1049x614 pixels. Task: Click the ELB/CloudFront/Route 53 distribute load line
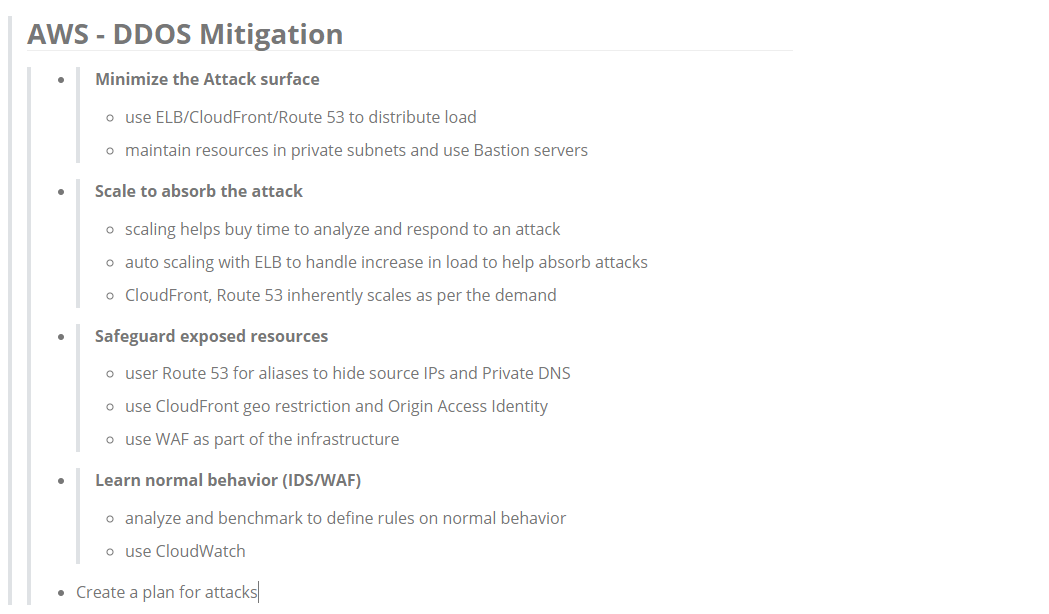(300, 117)
